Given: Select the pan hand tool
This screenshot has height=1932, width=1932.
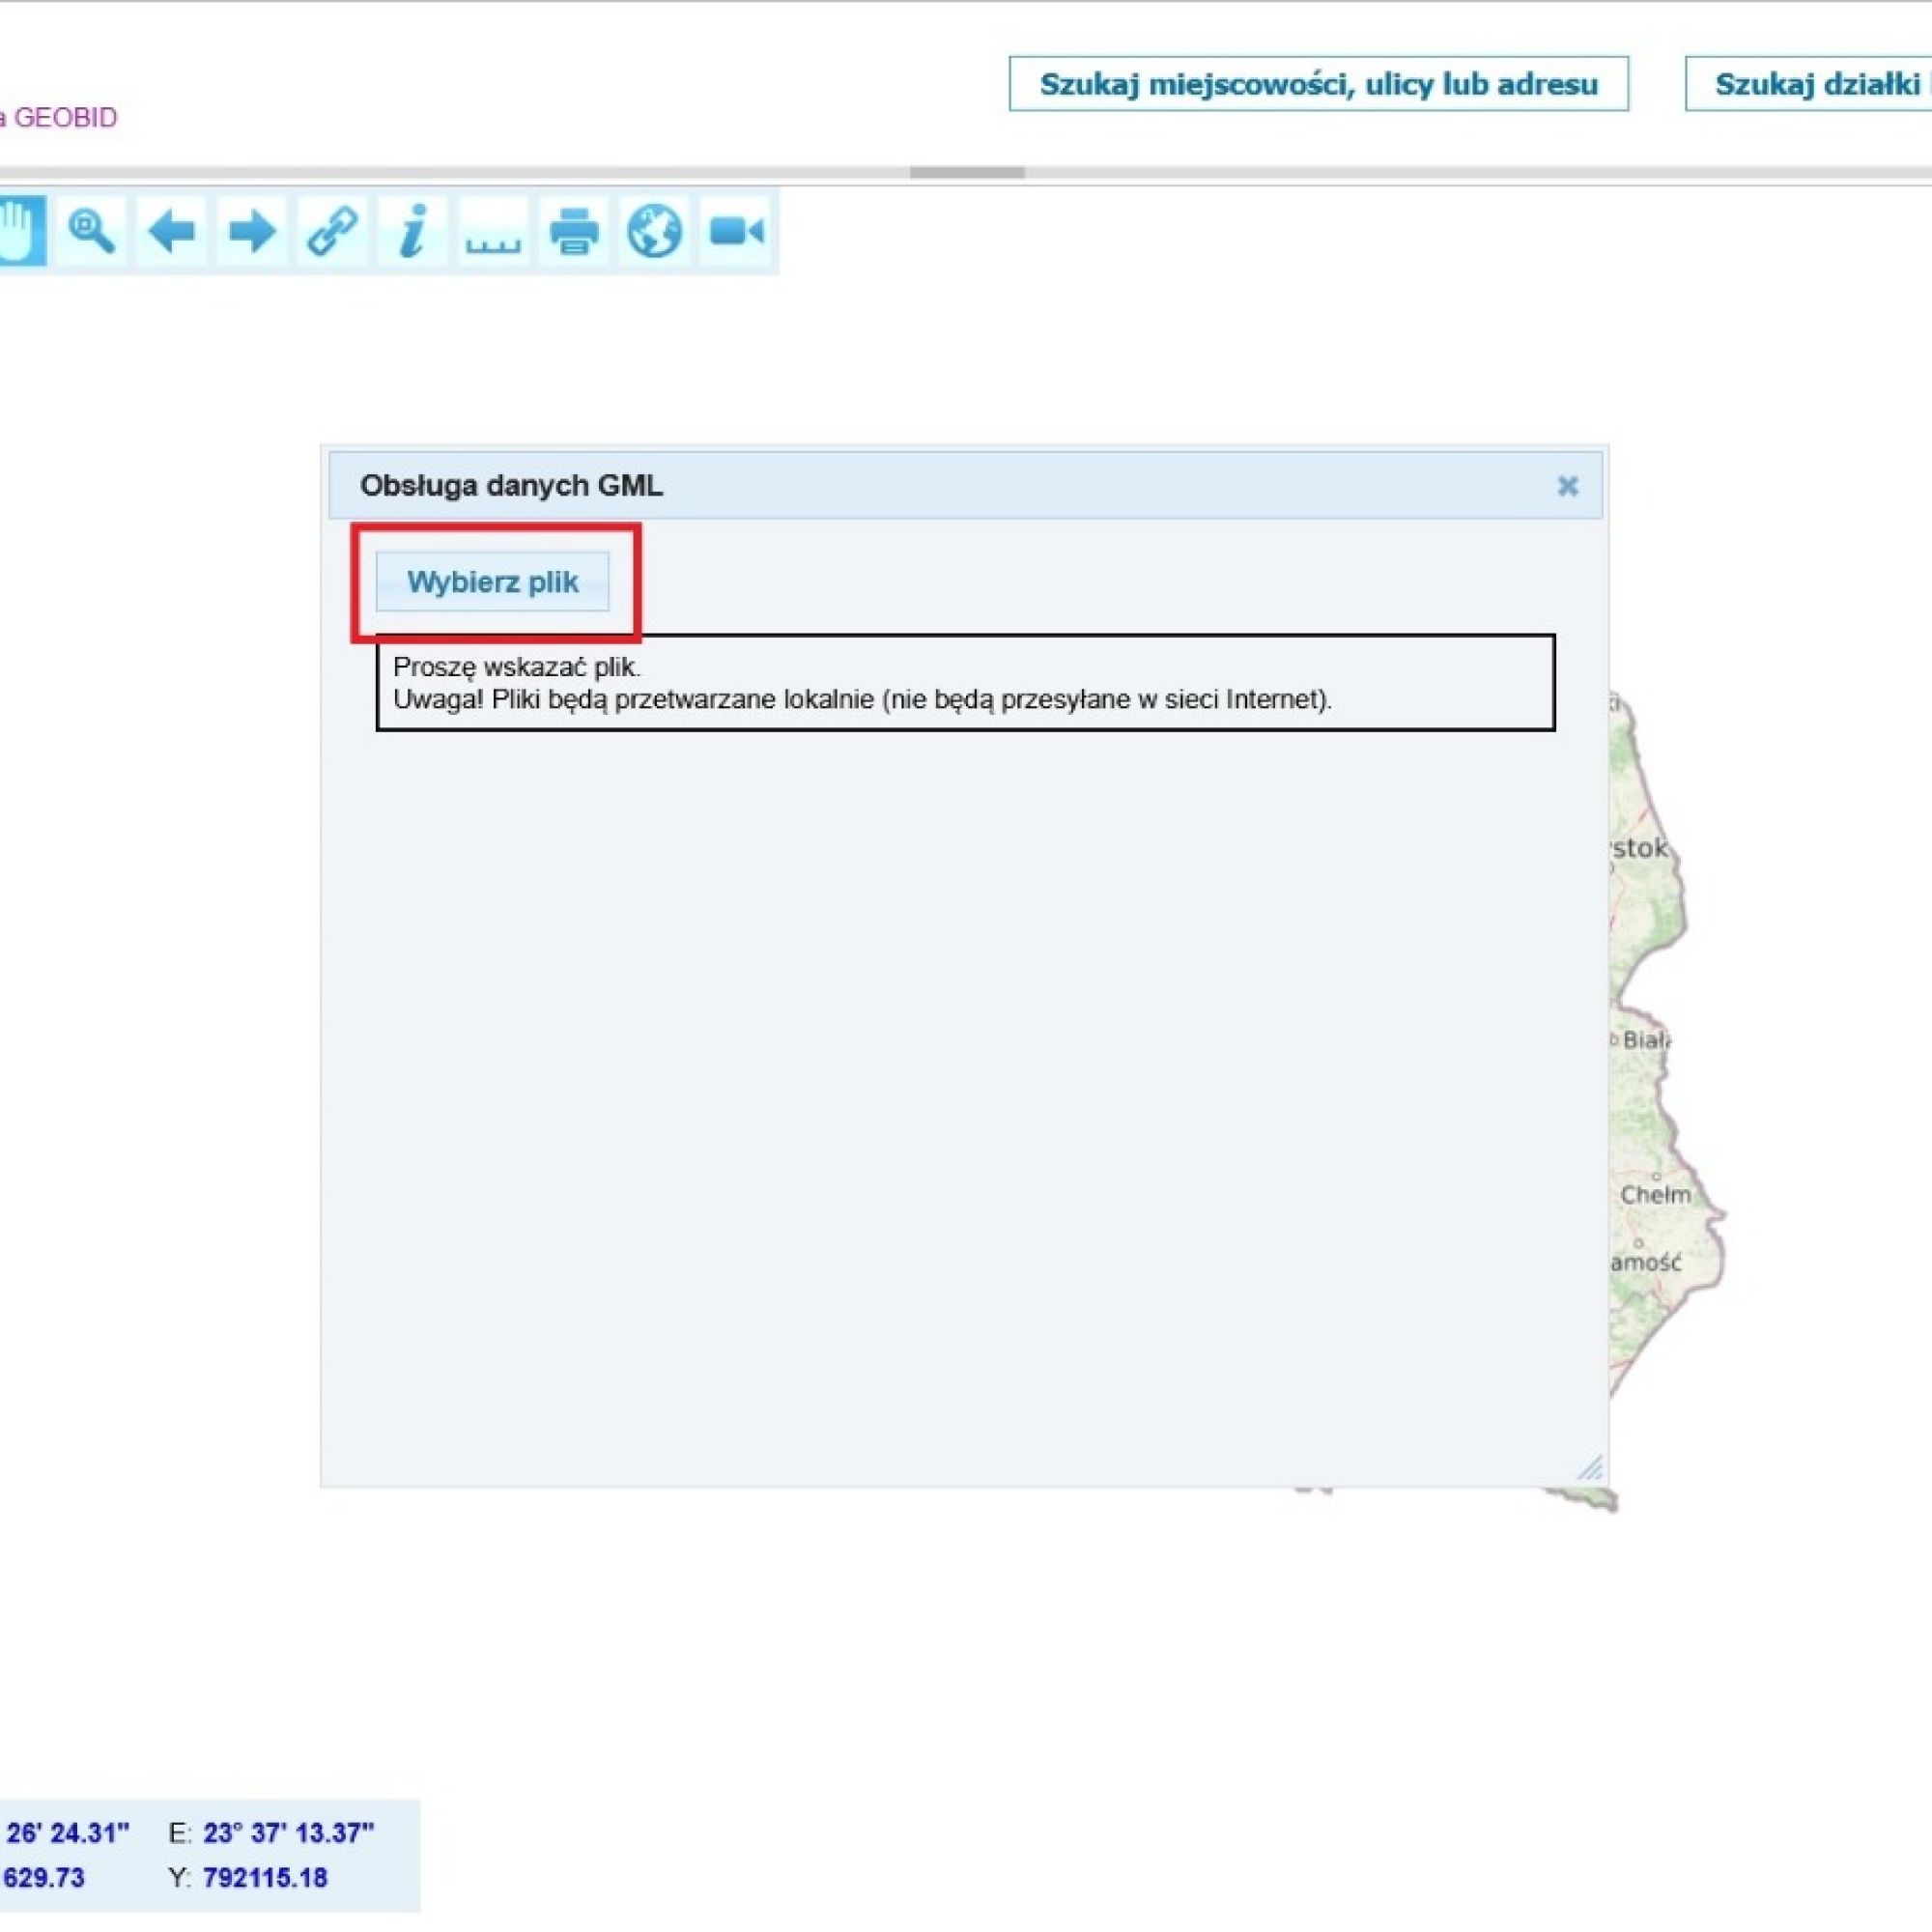Looking at the screenshot, I should tap(20, 231).
